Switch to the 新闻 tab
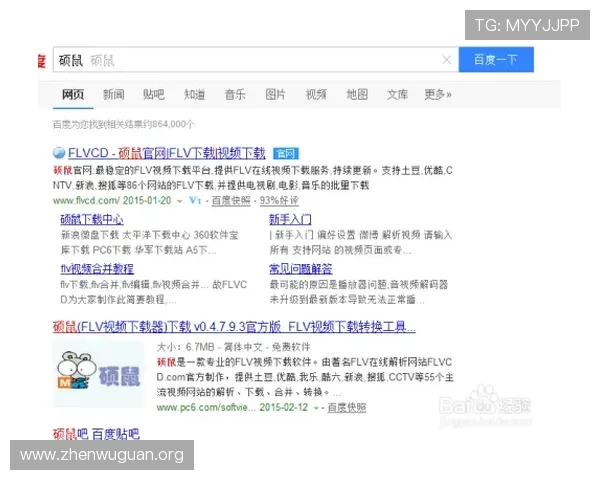The width and height of the screenshot is (600, 480). click(114, 95)
